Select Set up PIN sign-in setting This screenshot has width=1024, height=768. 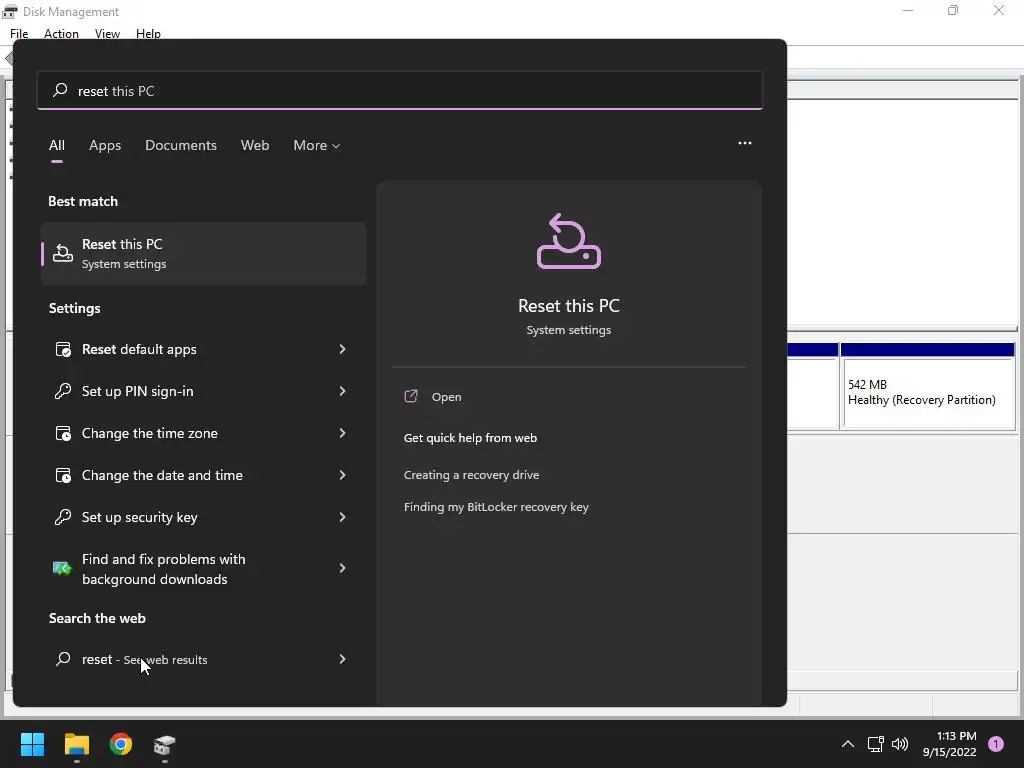tap(203, 391)
